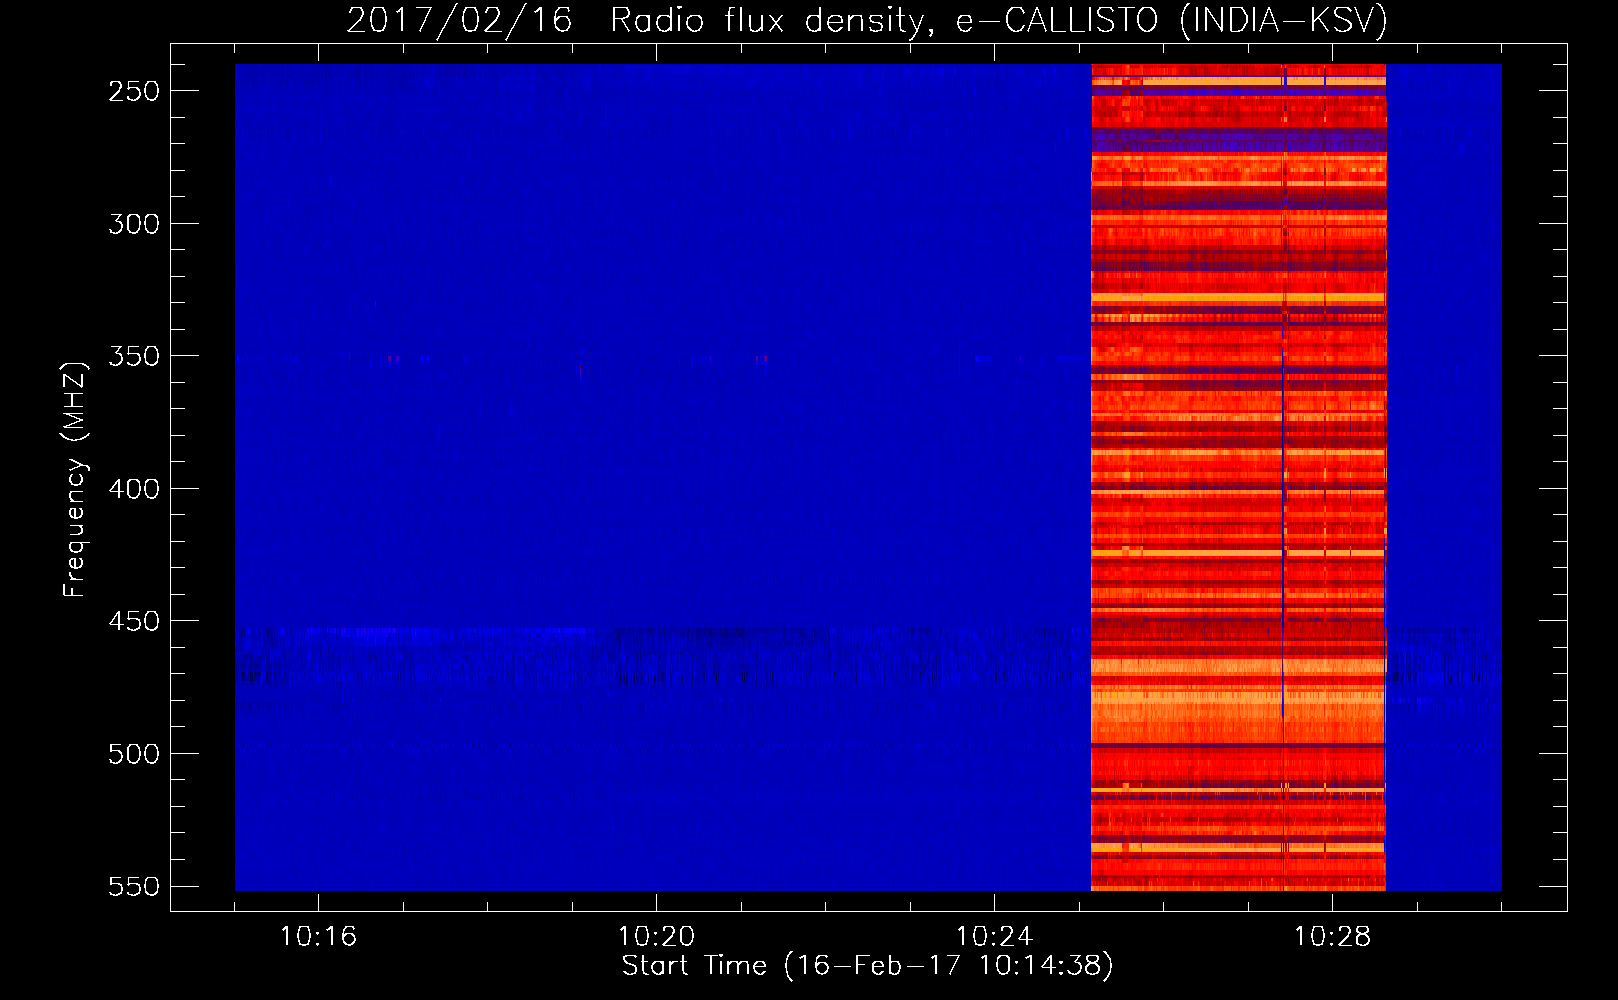Click the 350 frequency tick label

pyautogui.click(x=134, y=357)
